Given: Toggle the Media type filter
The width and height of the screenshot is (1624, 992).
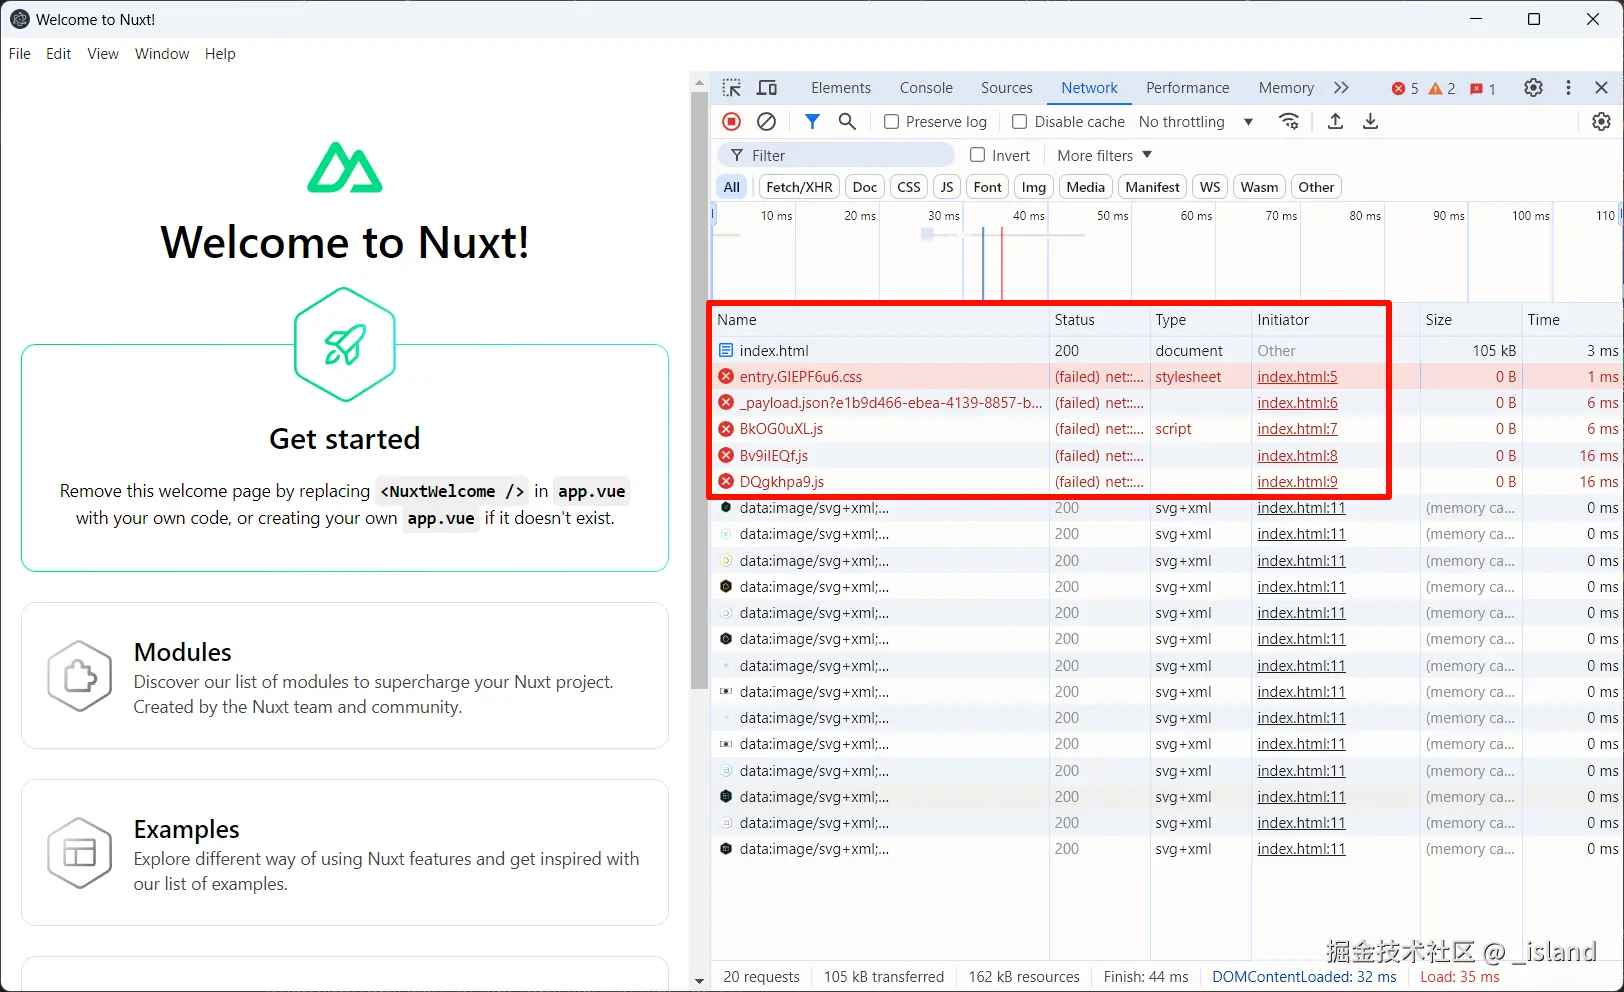Looking at the screenshot, I should point(1086,187).
